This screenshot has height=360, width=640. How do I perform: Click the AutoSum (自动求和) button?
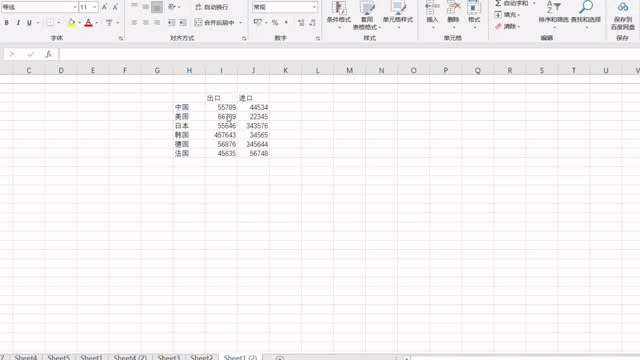[x=511, y=3]
